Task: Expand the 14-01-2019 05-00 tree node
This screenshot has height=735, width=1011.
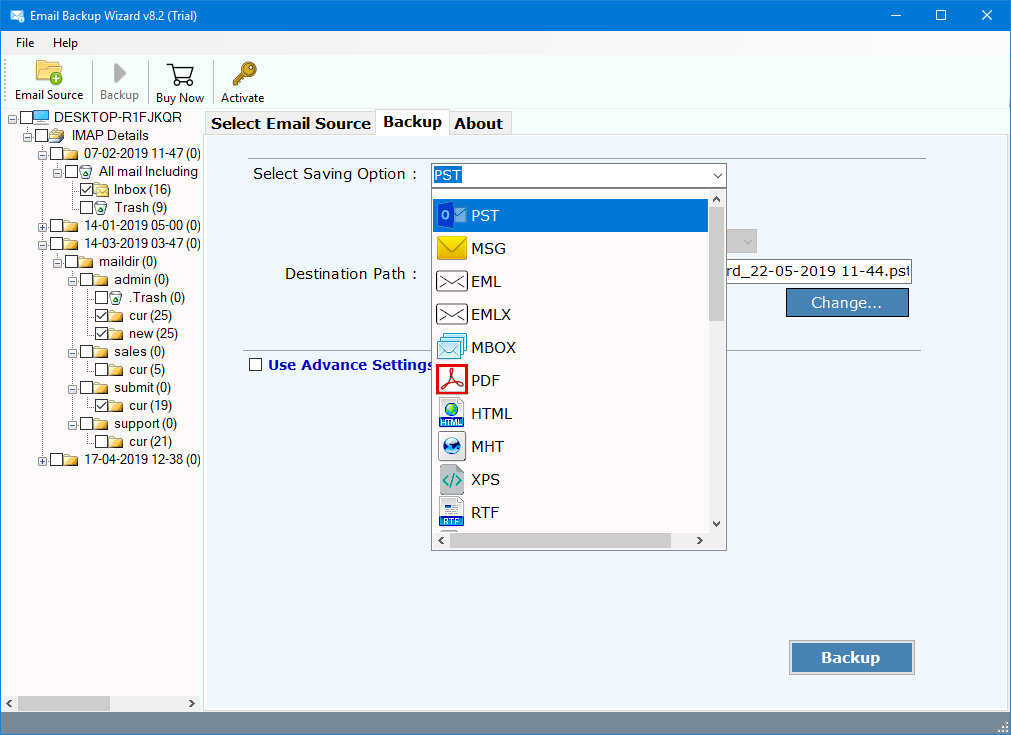Action: [42, 227]
